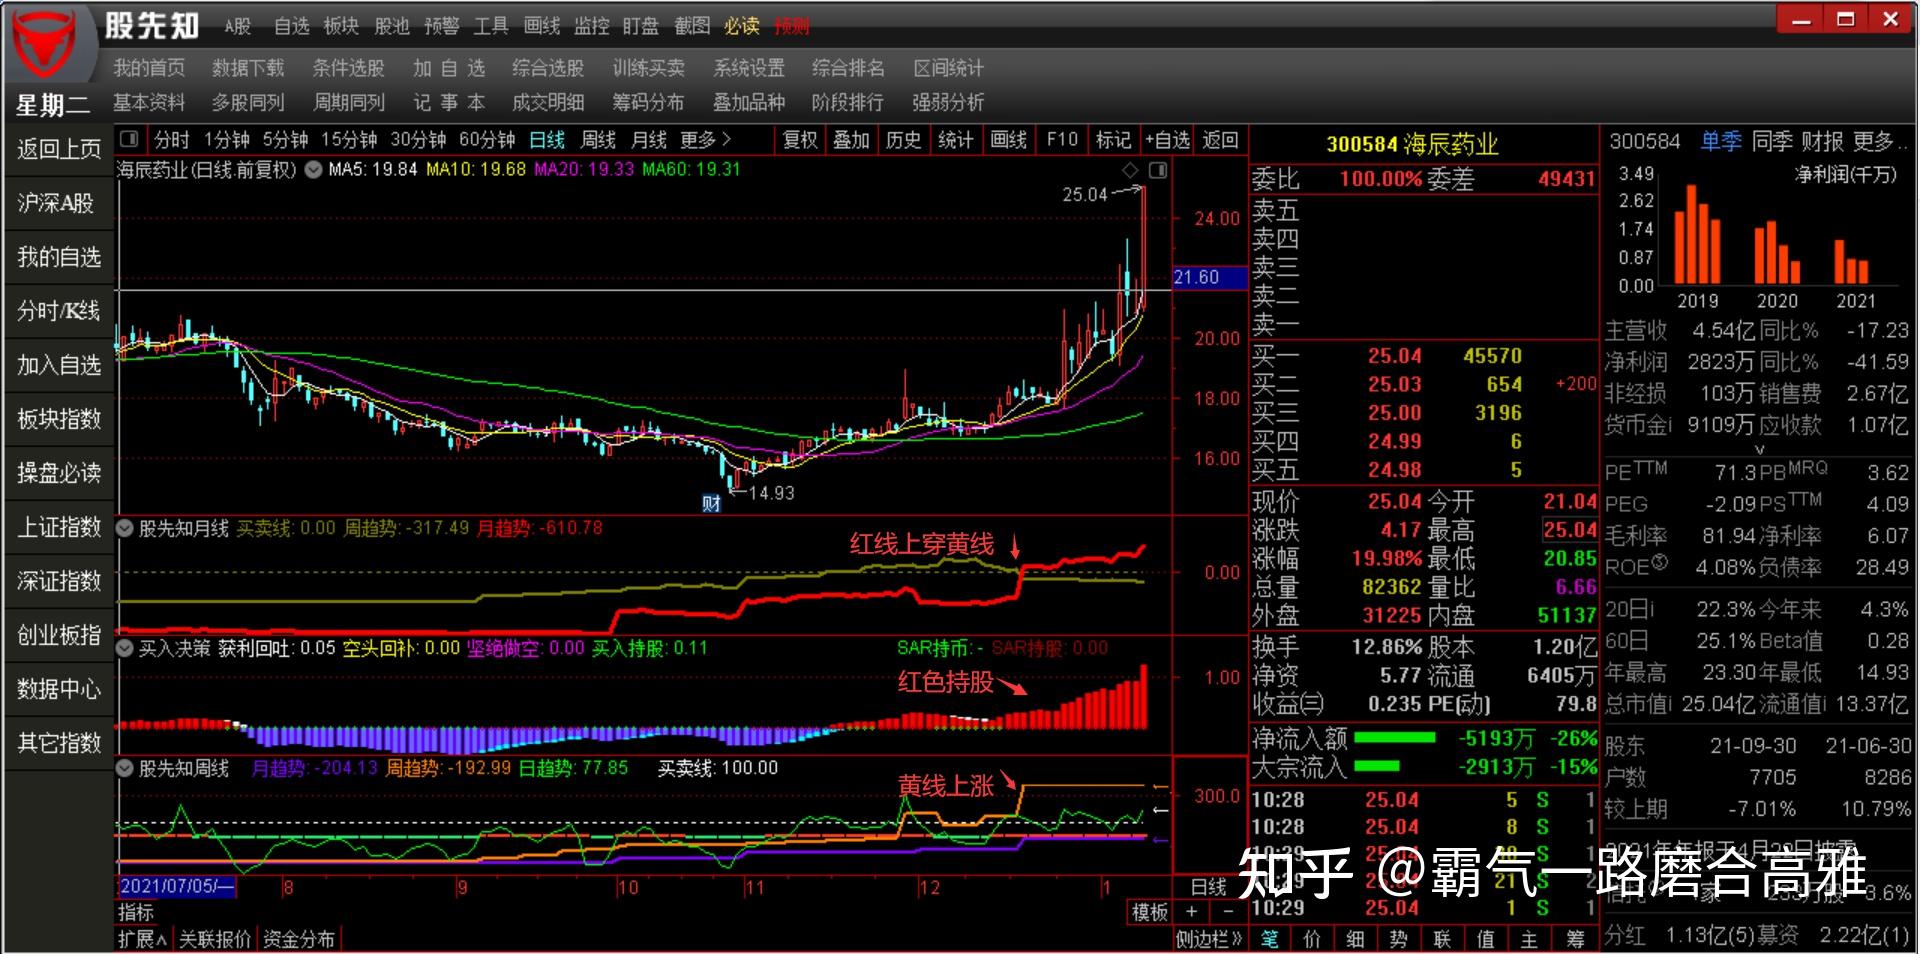
Task: Click the 复权 toolbar button
Action: click(x=800, y=140)
